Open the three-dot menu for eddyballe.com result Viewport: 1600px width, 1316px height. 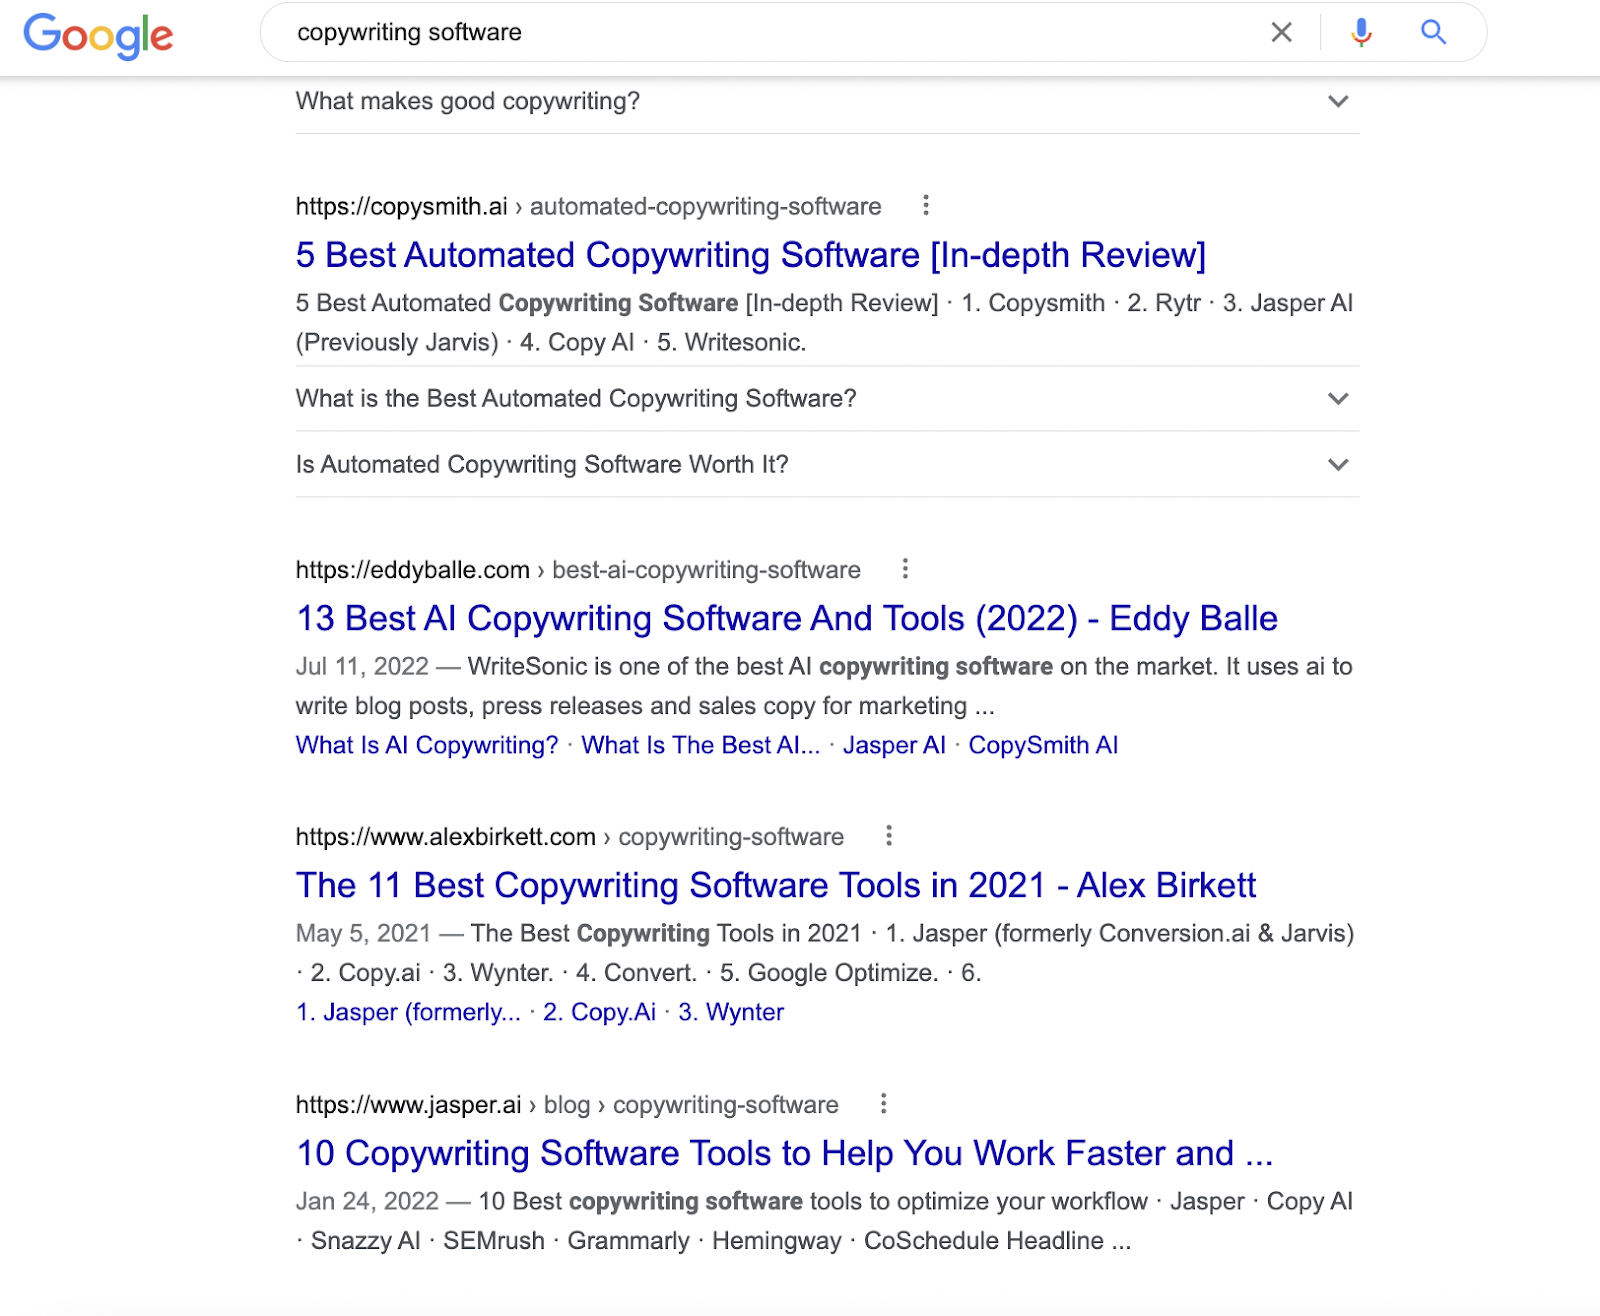[905, 569]
